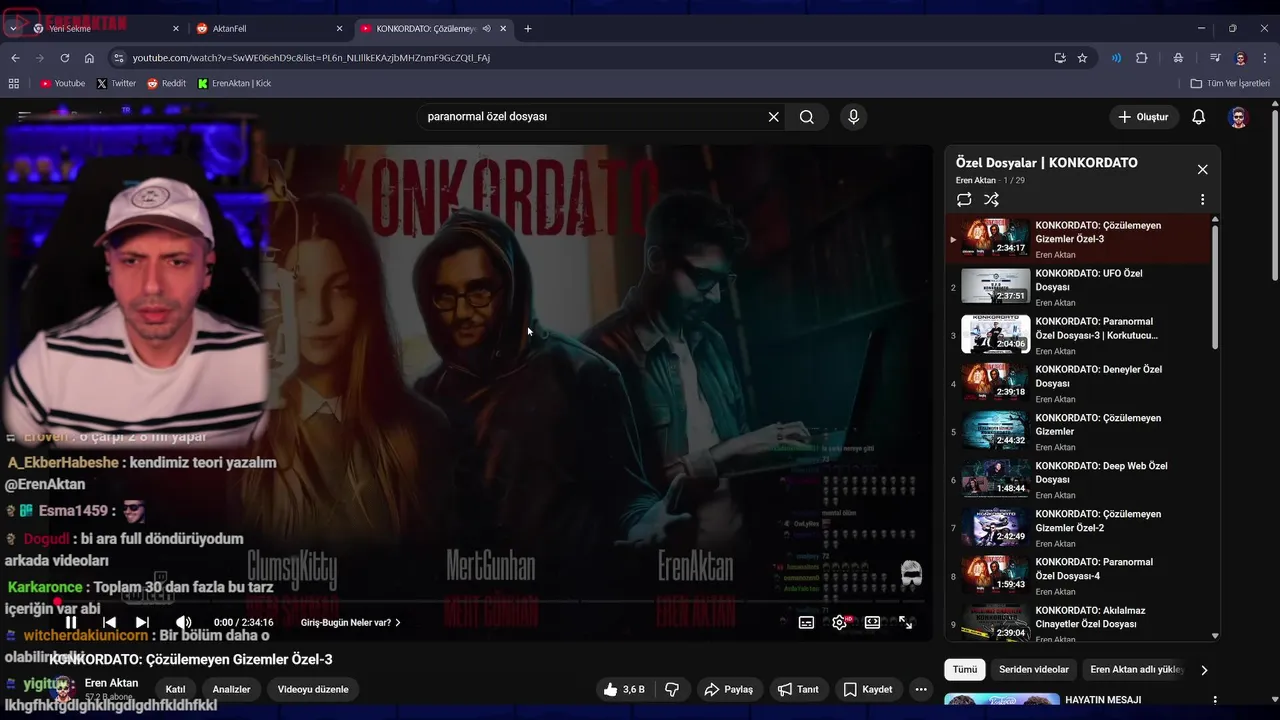Open YouTube notifications bell
This screenshot has height=720, width=1280.
pos(1198,117)
